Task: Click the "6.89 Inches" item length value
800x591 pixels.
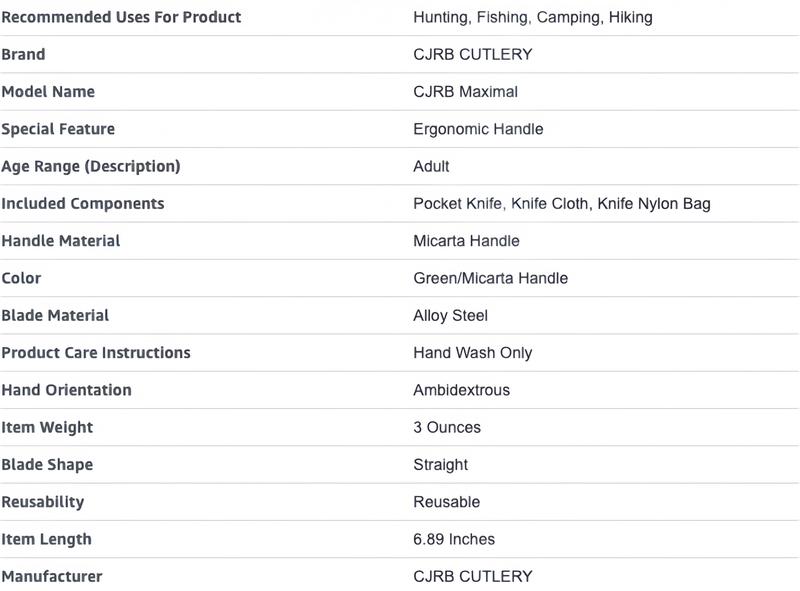Action: [x=453, y=539]
